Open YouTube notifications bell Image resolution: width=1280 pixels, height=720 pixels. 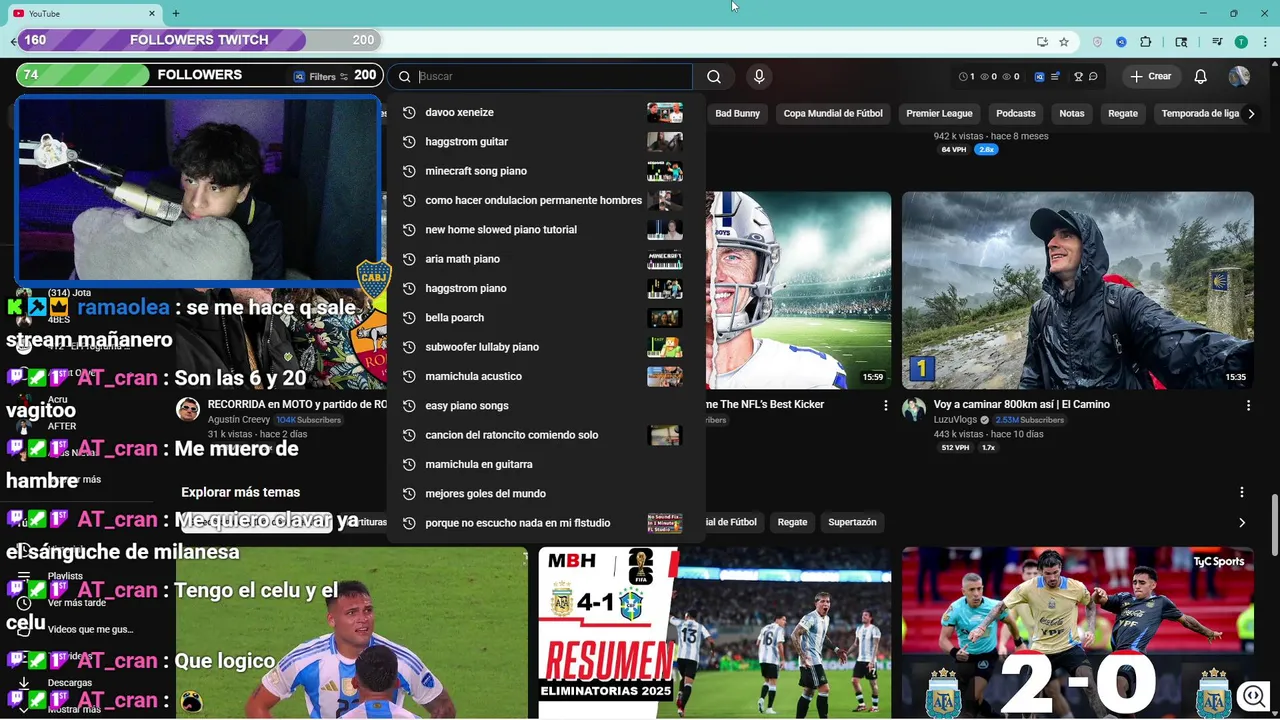tap(1201, 76)
